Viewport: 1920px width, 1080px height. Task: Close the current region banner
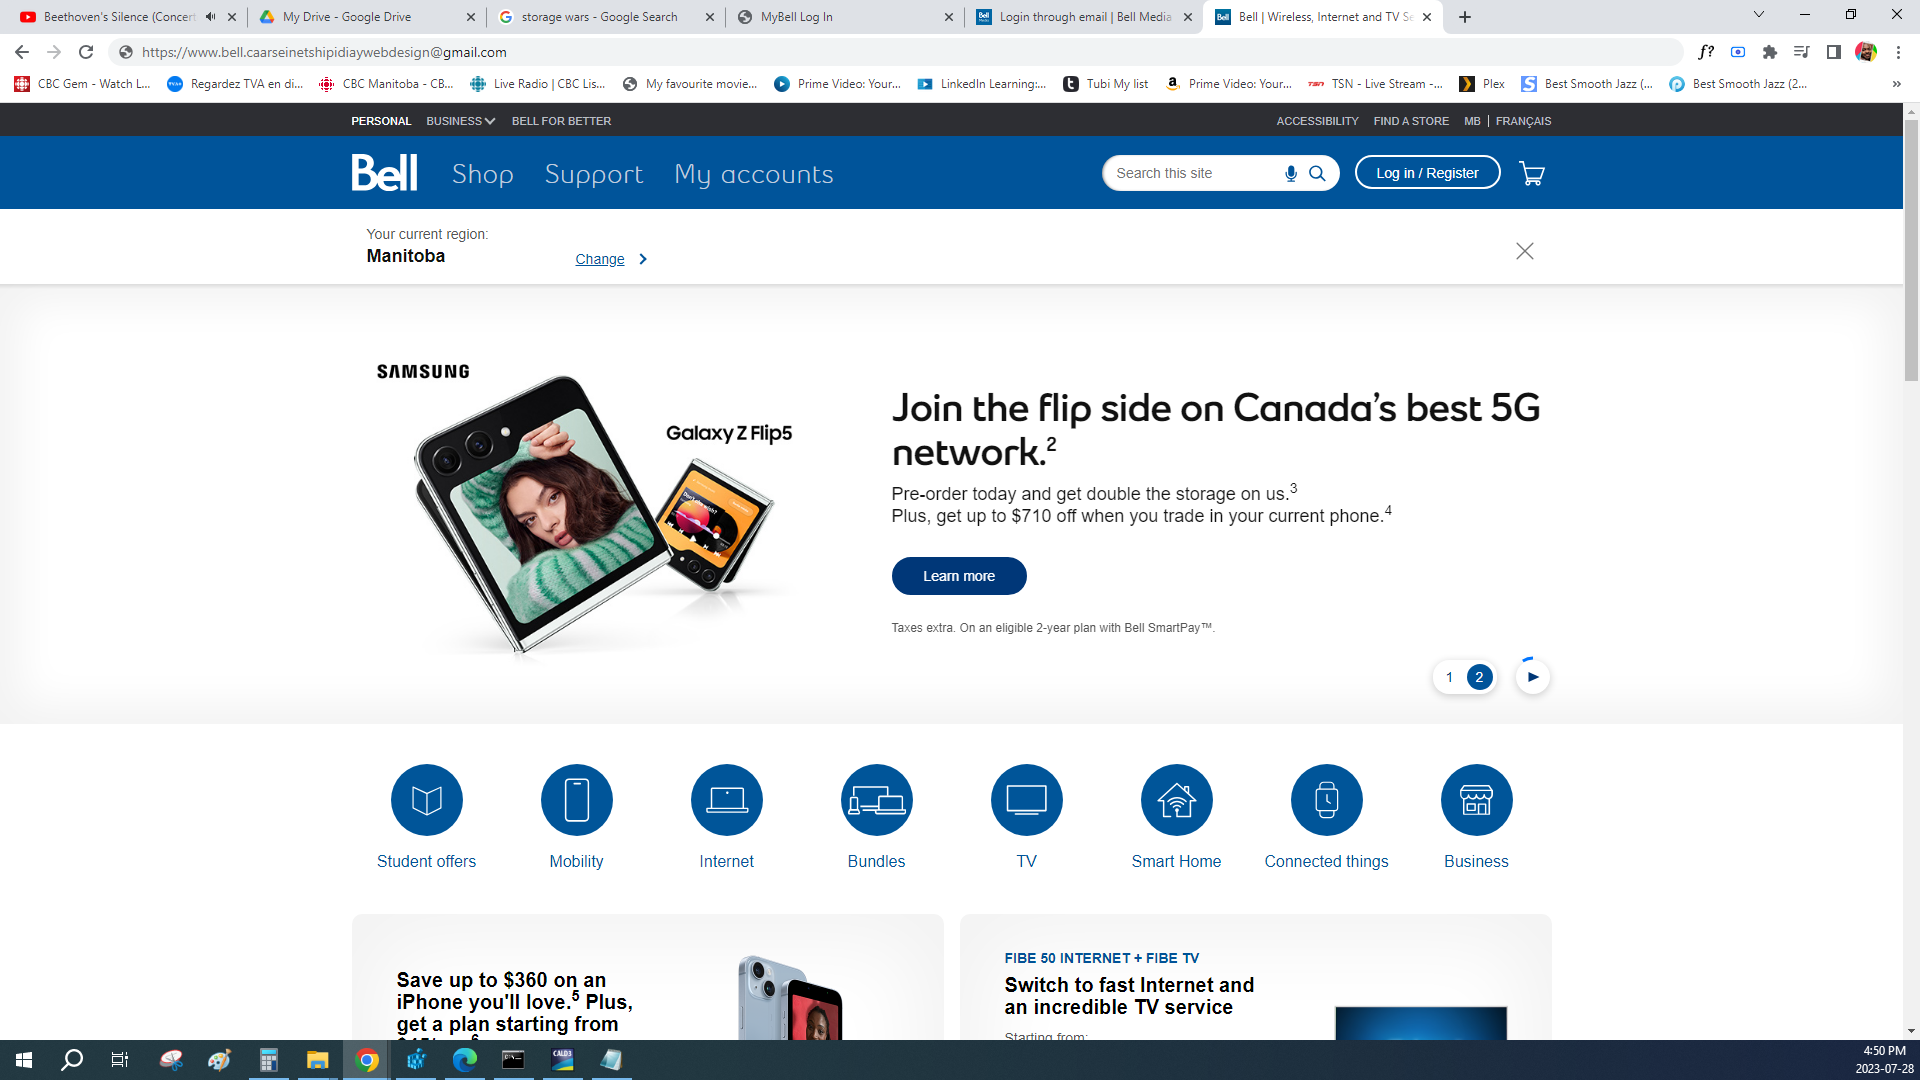click(1524, 251)
